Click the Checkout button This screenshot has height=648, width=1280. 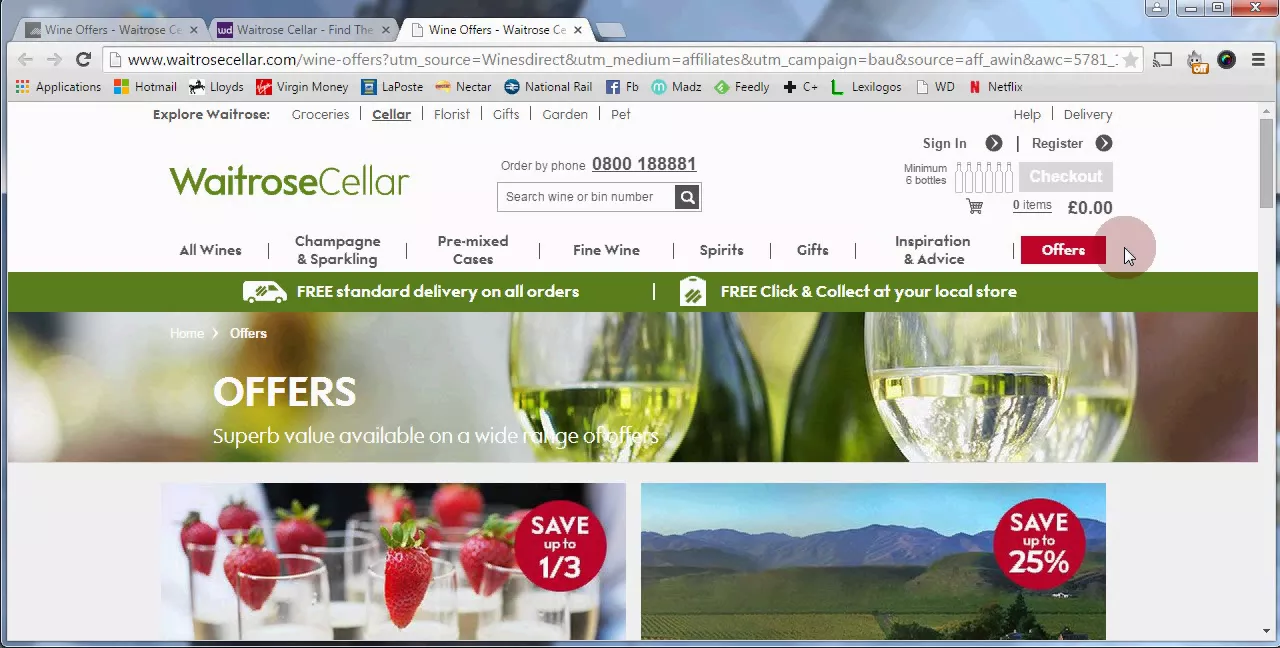click(1066, 177)
